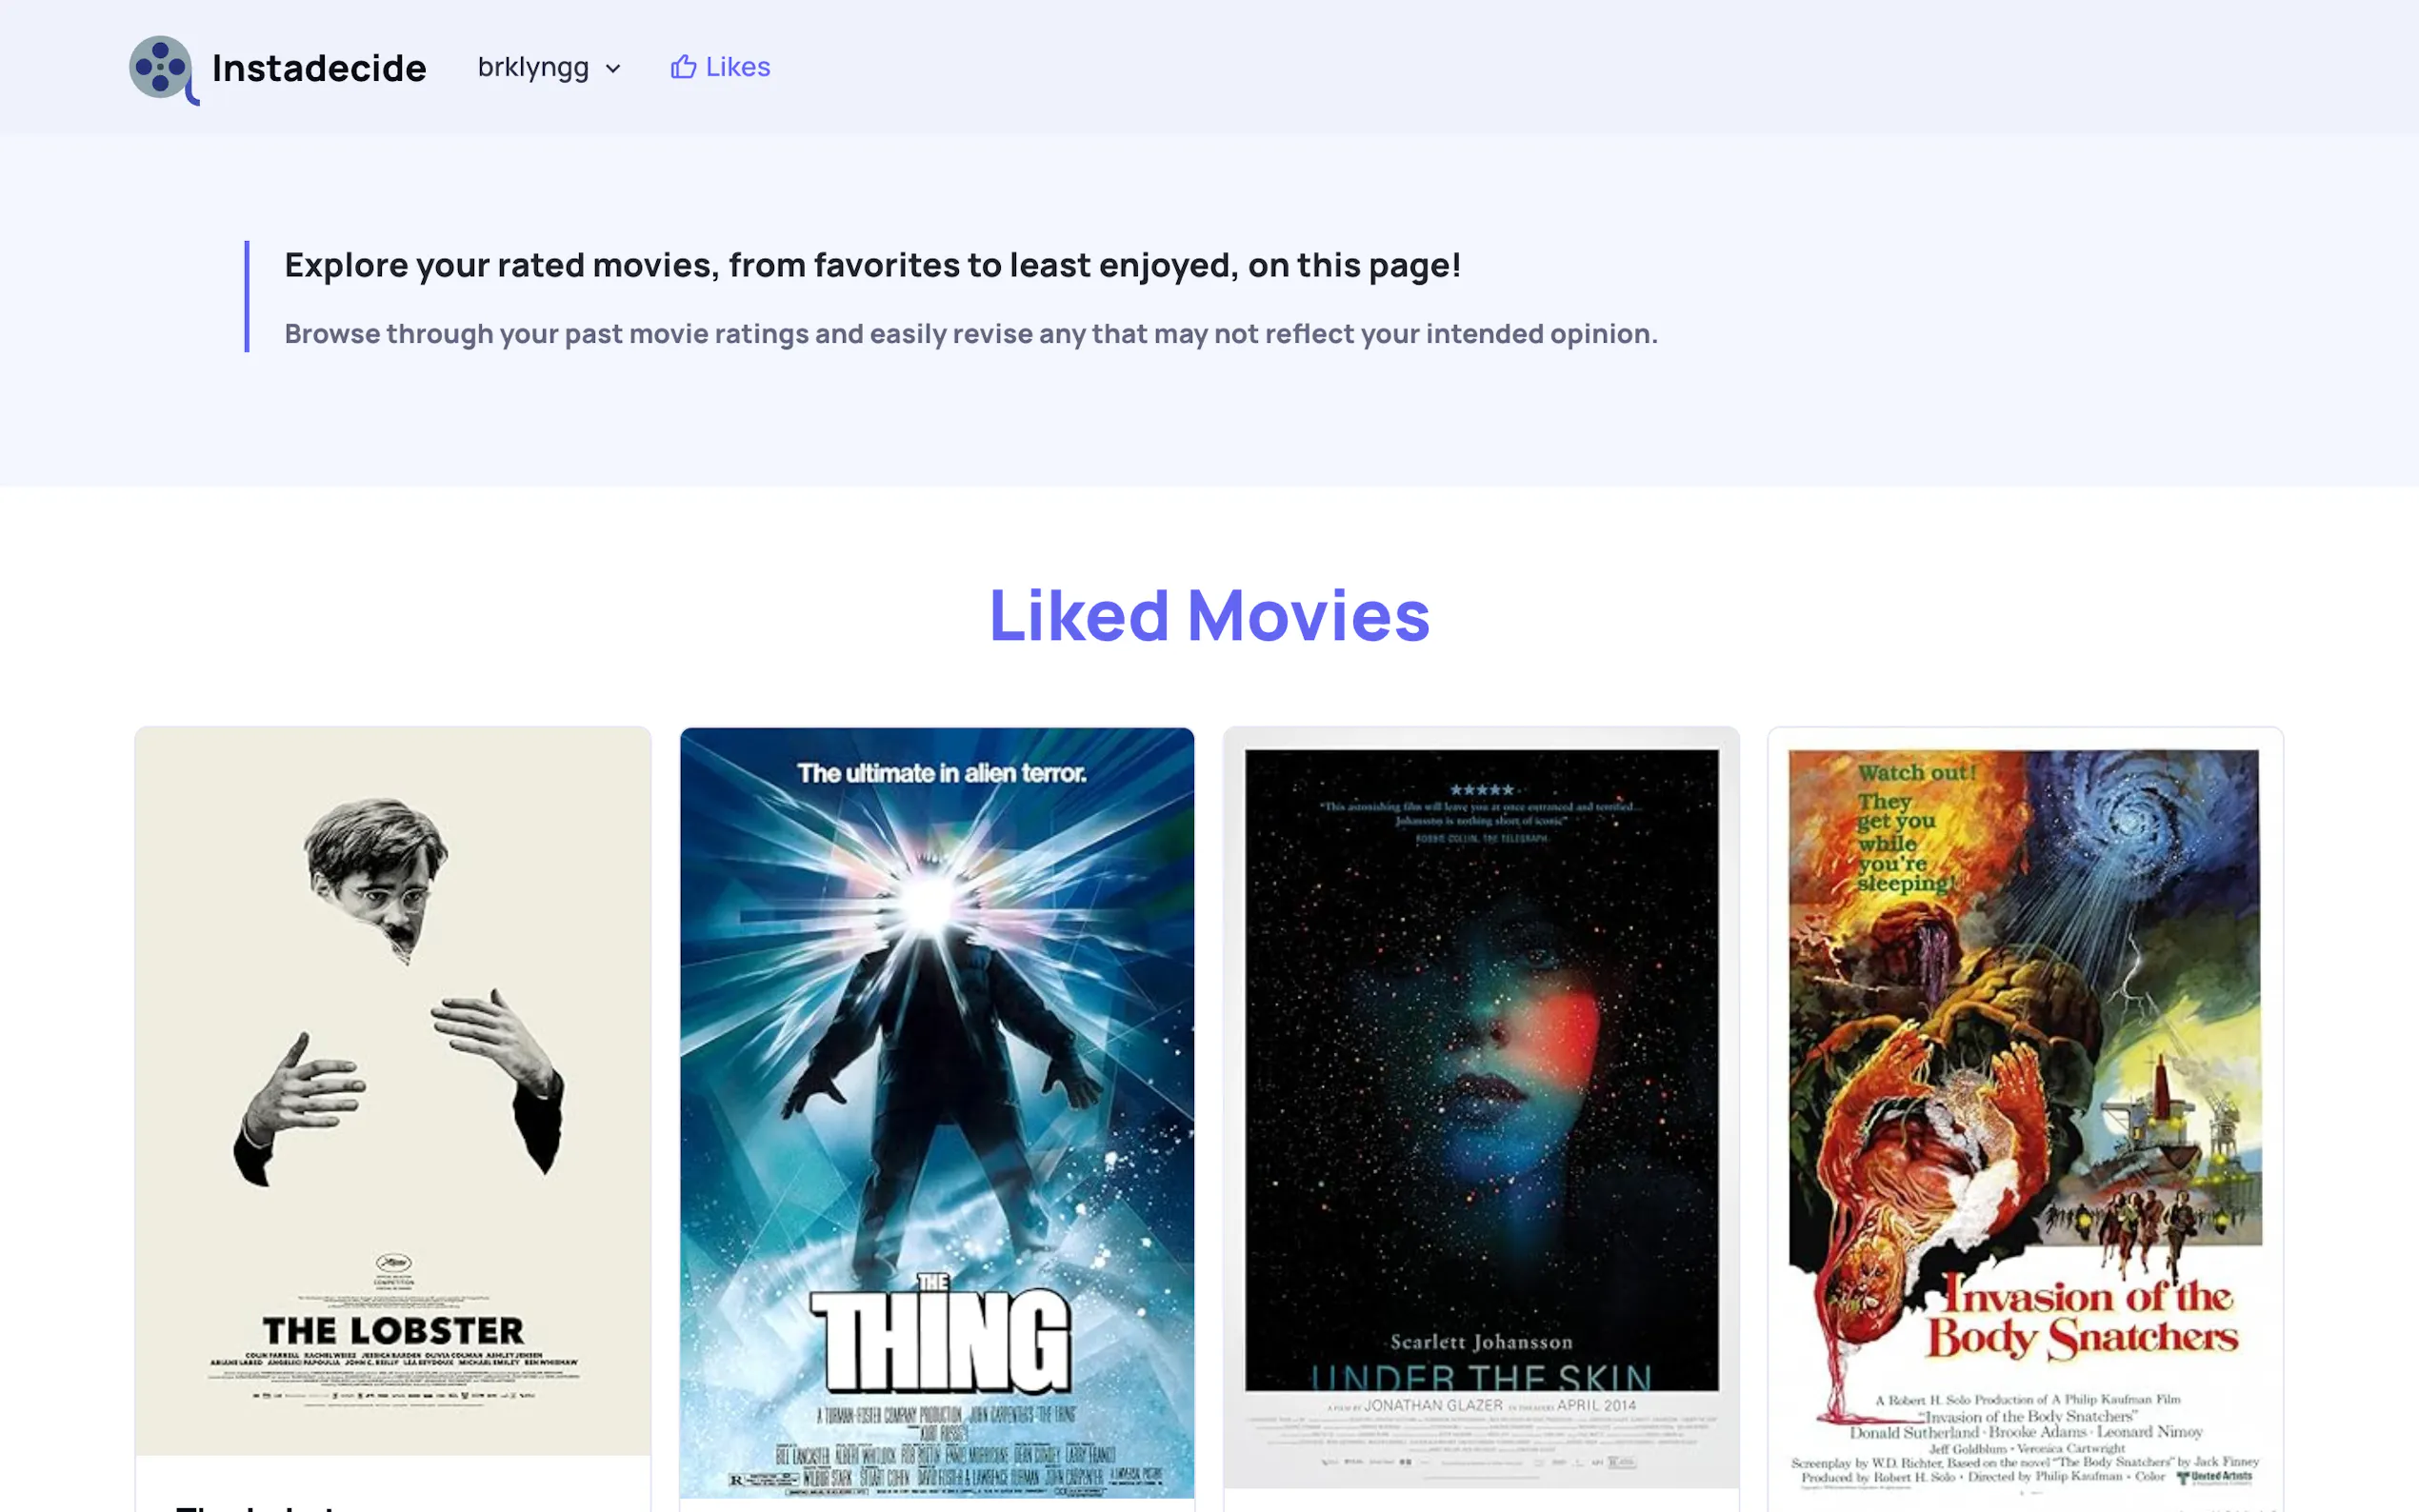Click the Instadecide film reel logo
This screenshot has width=2419, height=1512.
tap(162, 68)
